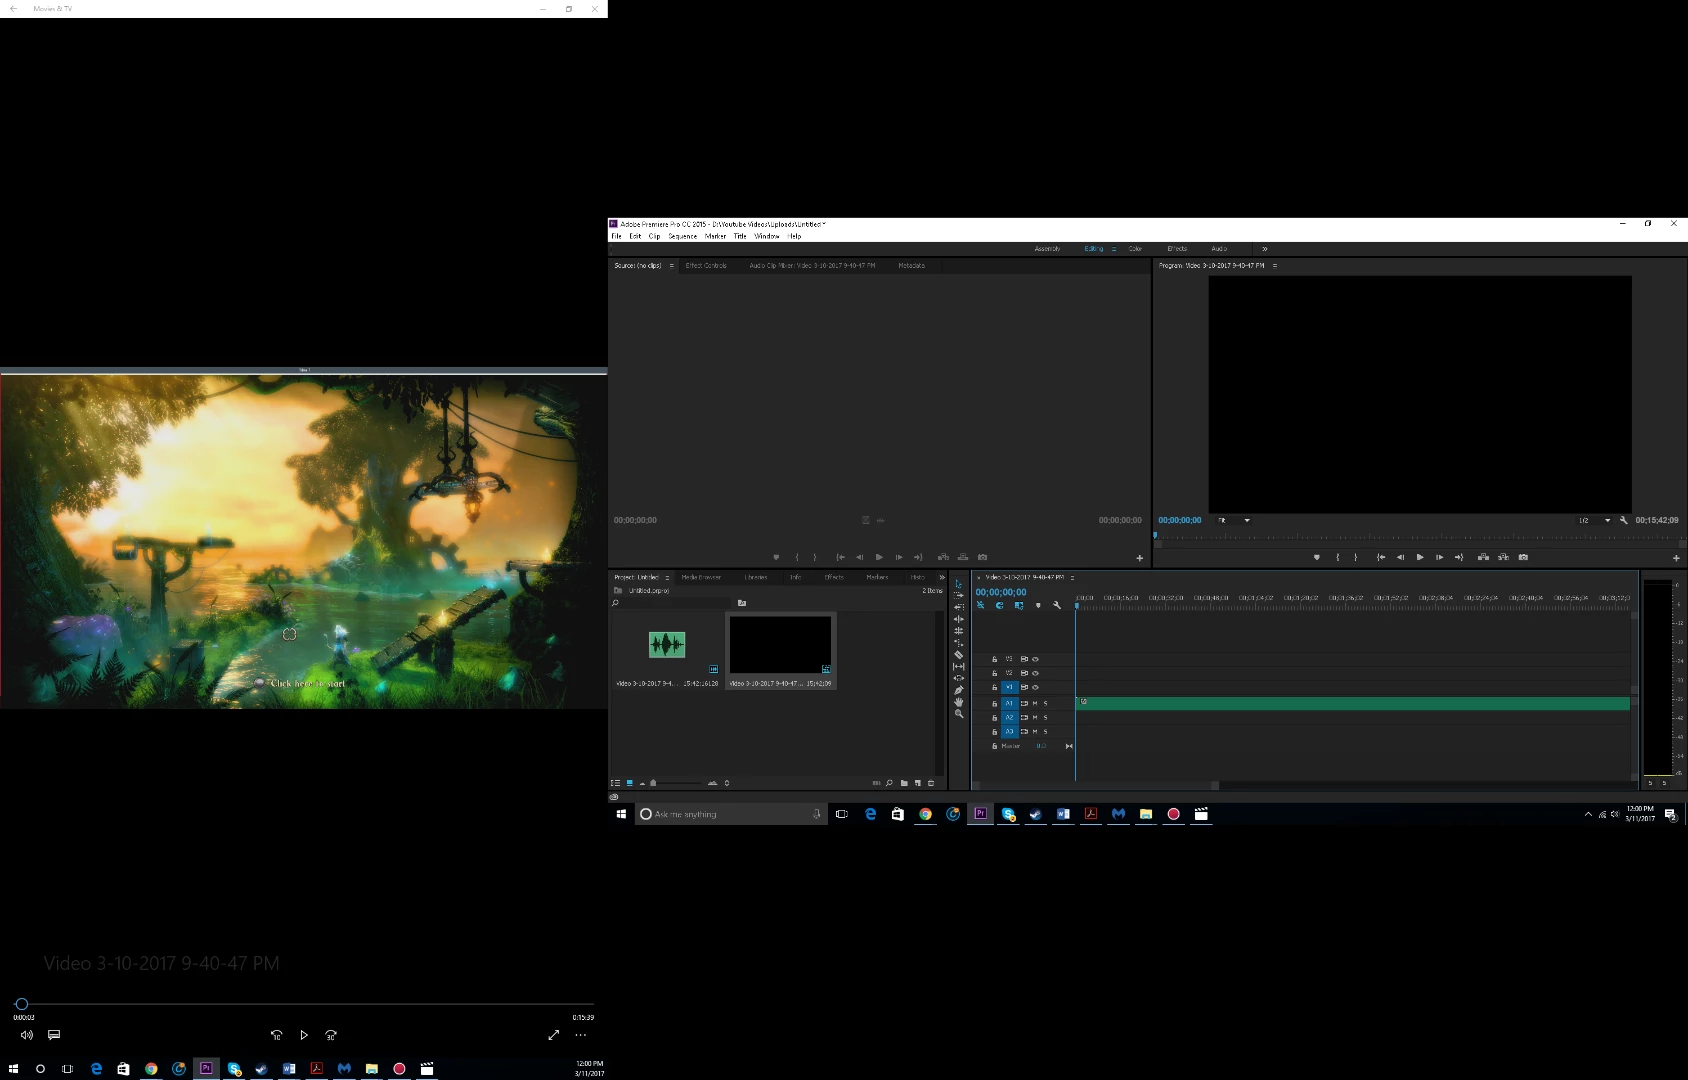Open Premiere Pro from left taskbar
1688x1080 pixels.
click(206, 1068)
